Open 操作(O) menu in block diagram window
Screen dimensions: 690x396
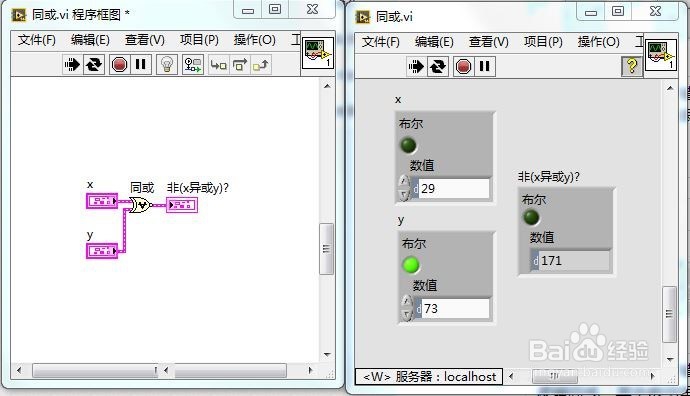(x=254, y=40)
